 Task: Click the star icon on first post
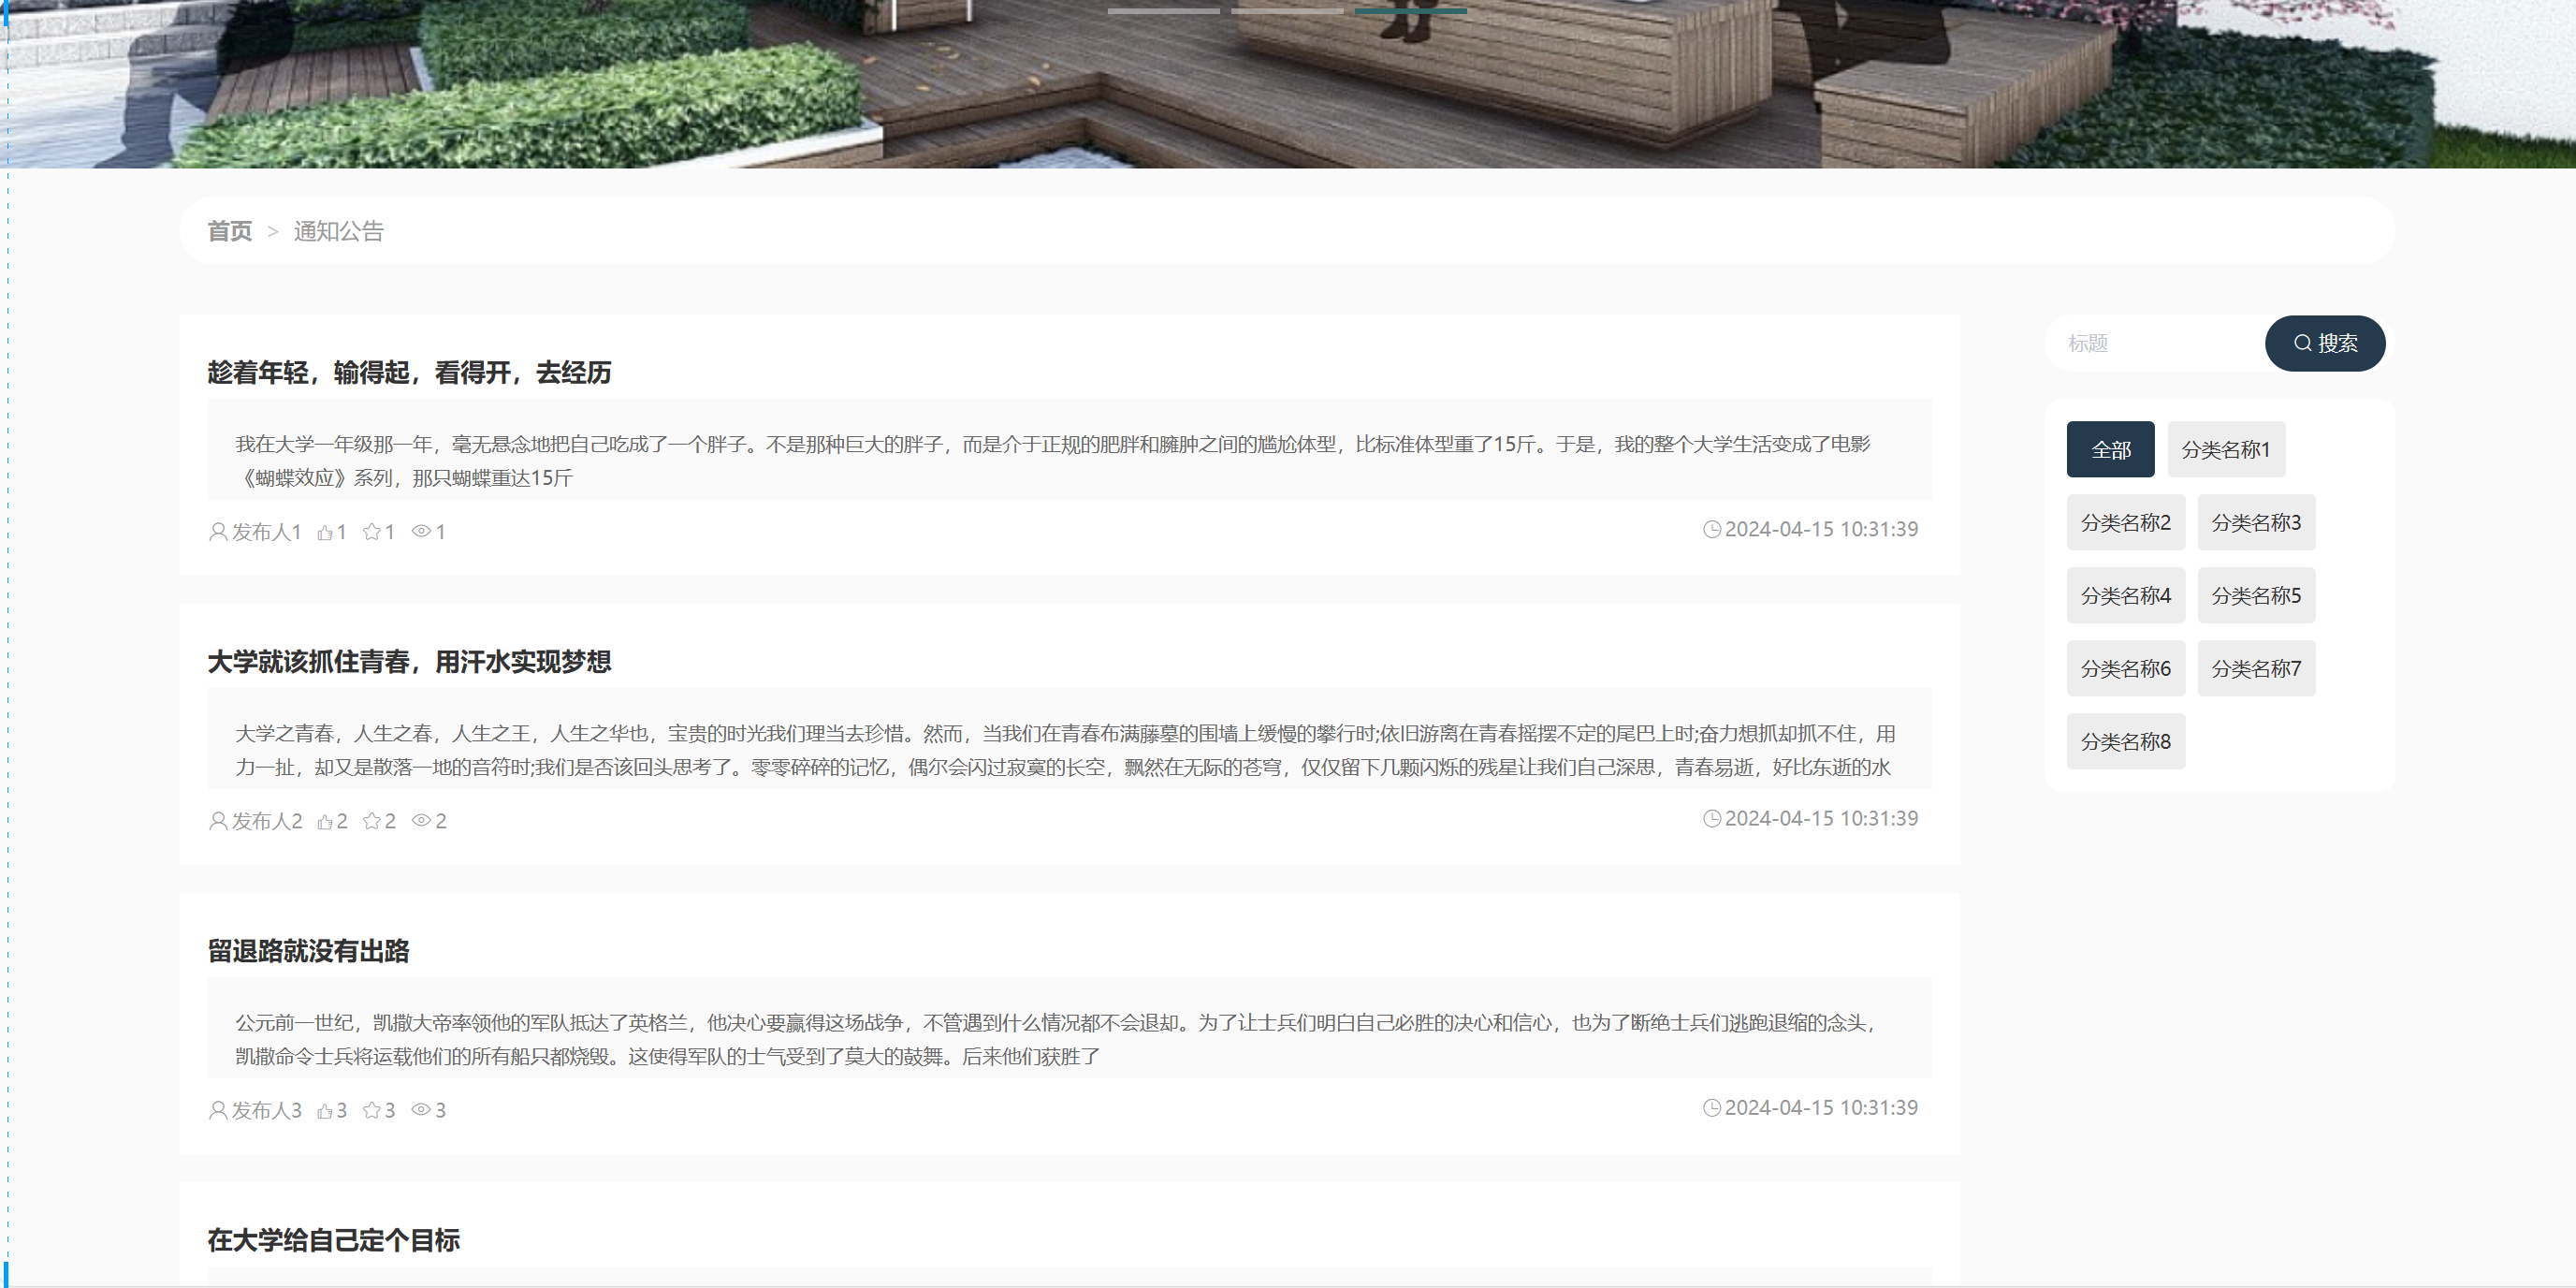tap(371, 532)
